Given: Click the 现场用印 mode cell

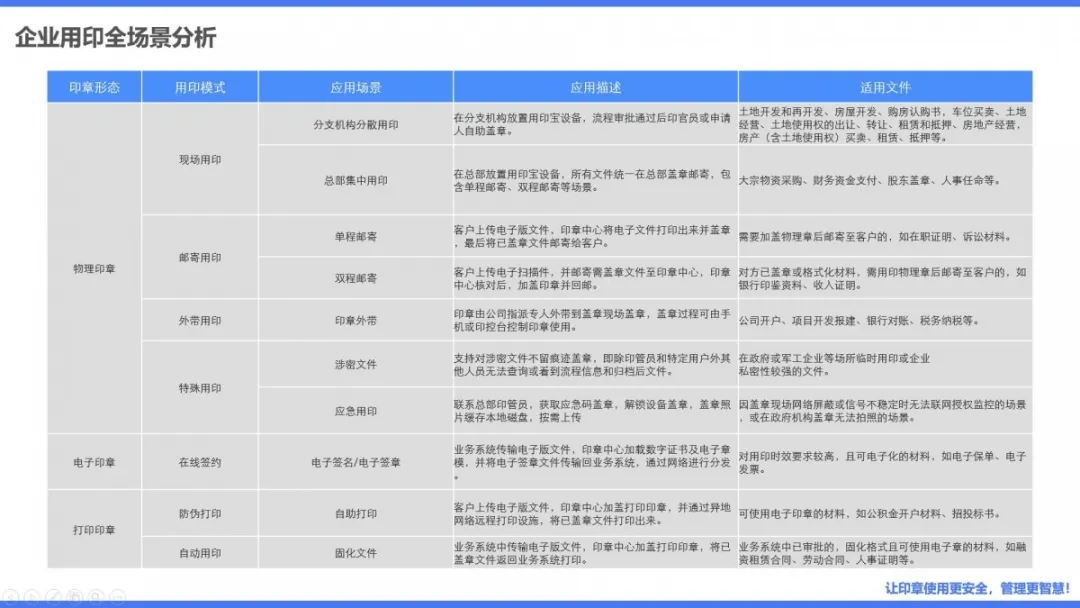Looking at the screenshot, I should pyautogui.click(x=200, y=159).
